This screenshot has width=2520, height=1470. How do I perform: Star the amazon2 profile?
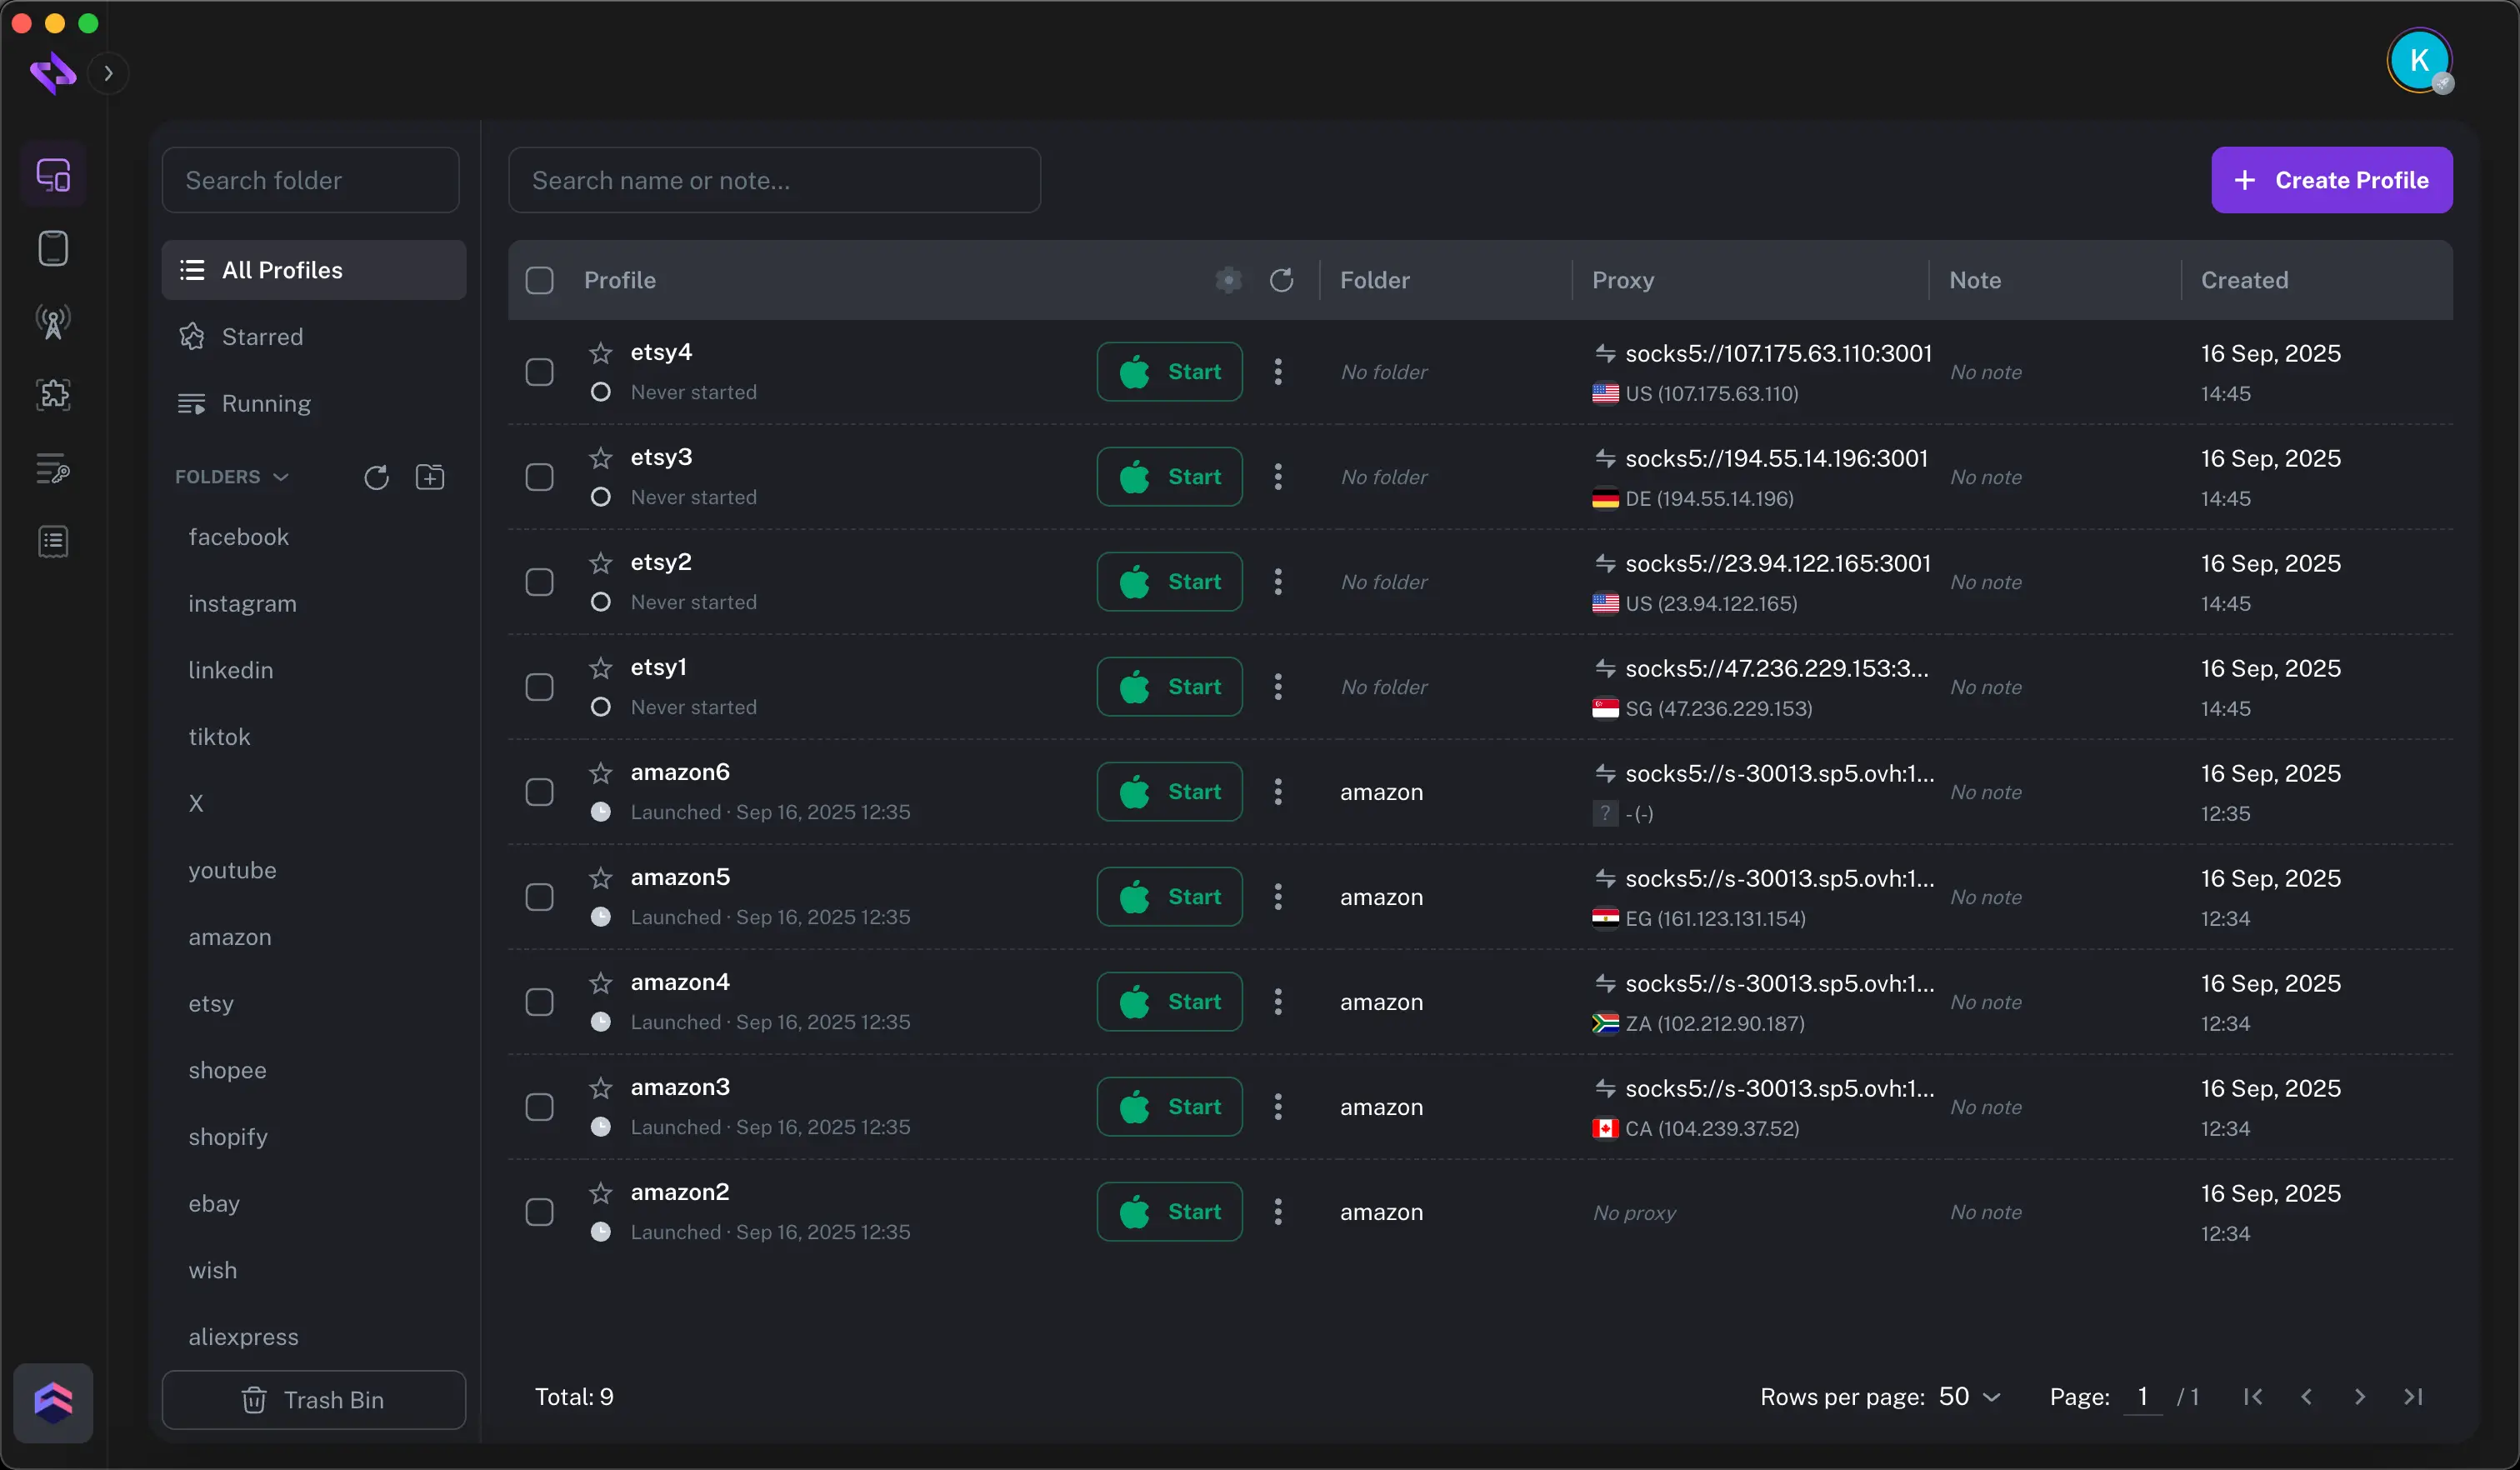click(600, 1192)
